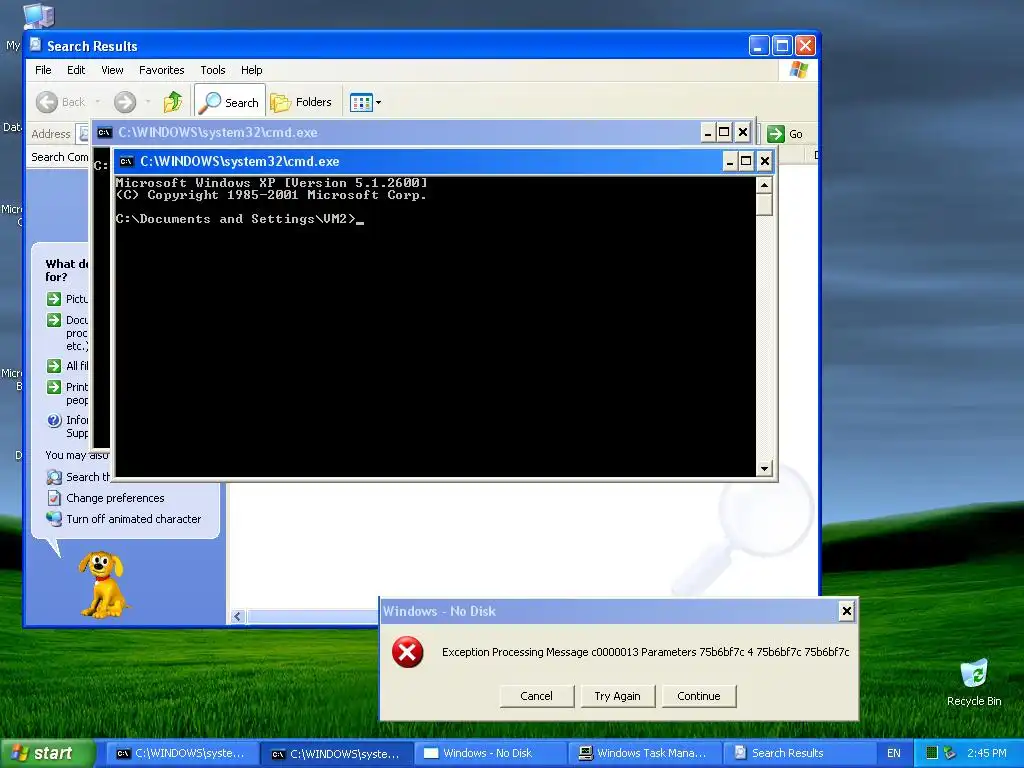Click green arrow icon next to All files option
The image size is (1024, 768).
(x=54, y=366)
